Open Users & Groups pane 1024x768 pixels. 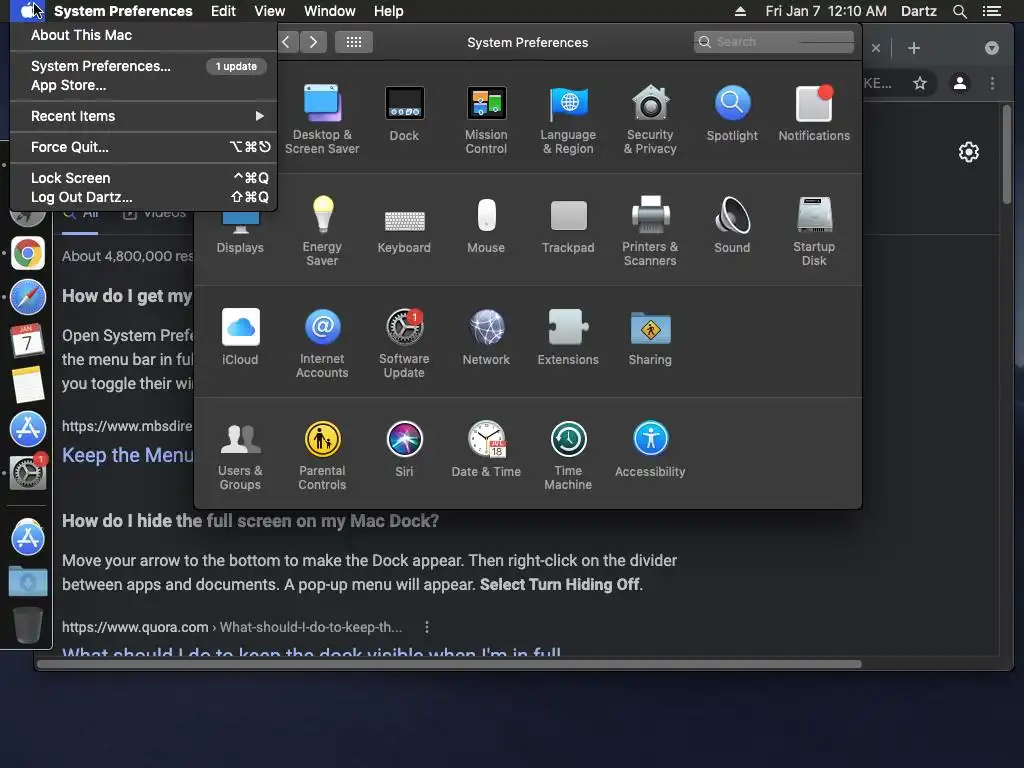(x=240, y=456)
